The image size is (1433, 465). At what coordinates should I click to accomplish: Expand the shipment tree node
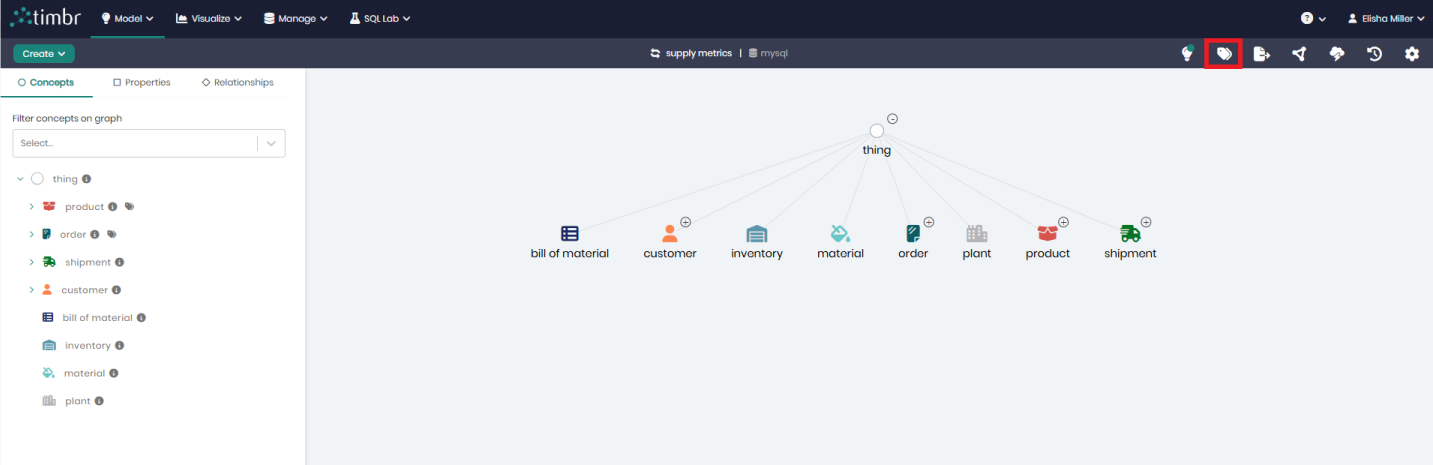[x=31, y=262]
